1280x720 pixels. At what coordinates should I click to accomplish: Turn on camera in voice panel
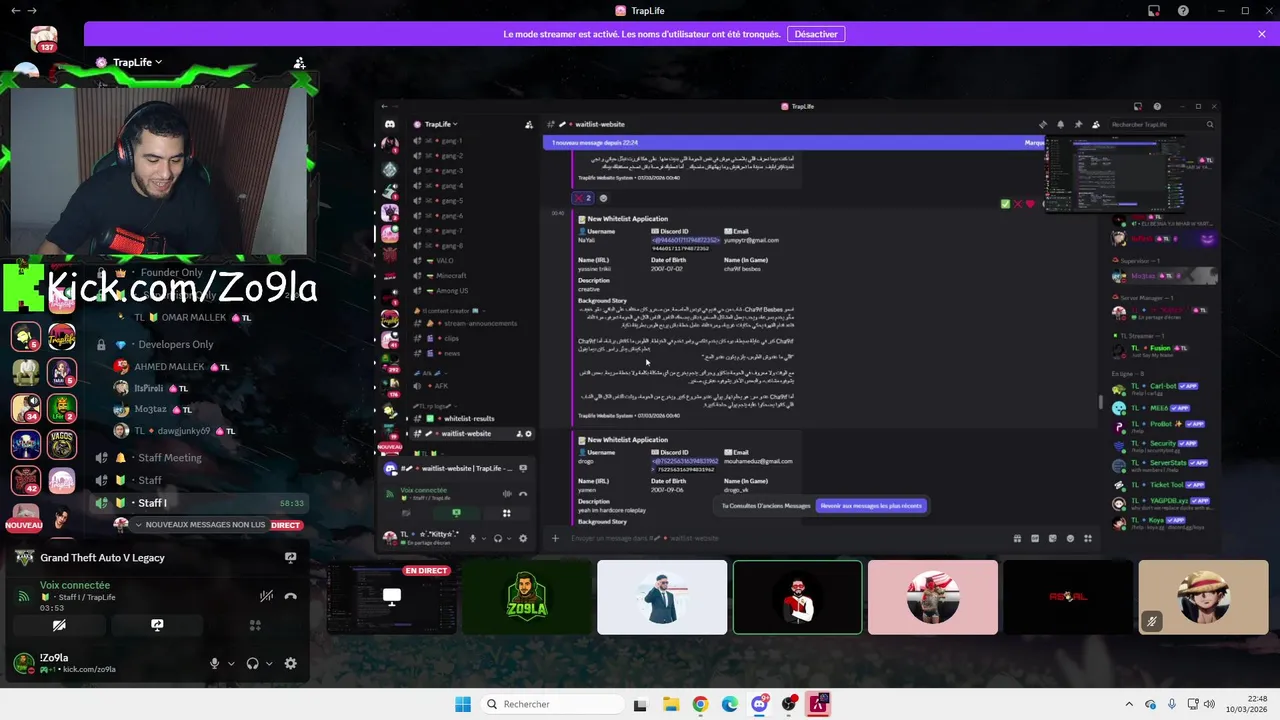tap(59, 625)
